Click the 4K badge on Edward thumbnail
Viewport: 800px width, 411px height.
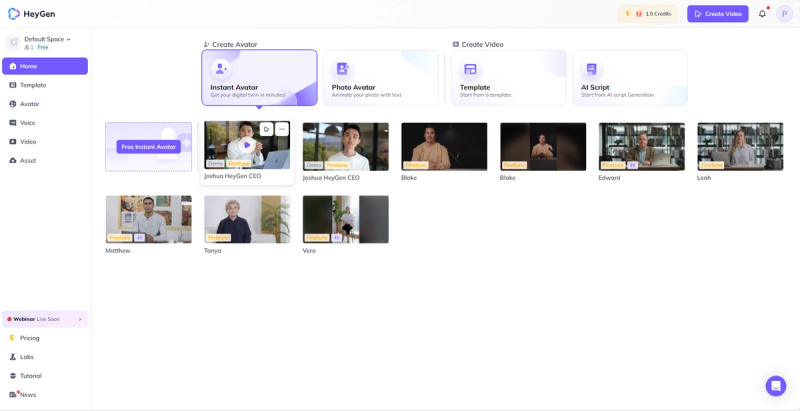pyautogui.click(x=632, y=165)
